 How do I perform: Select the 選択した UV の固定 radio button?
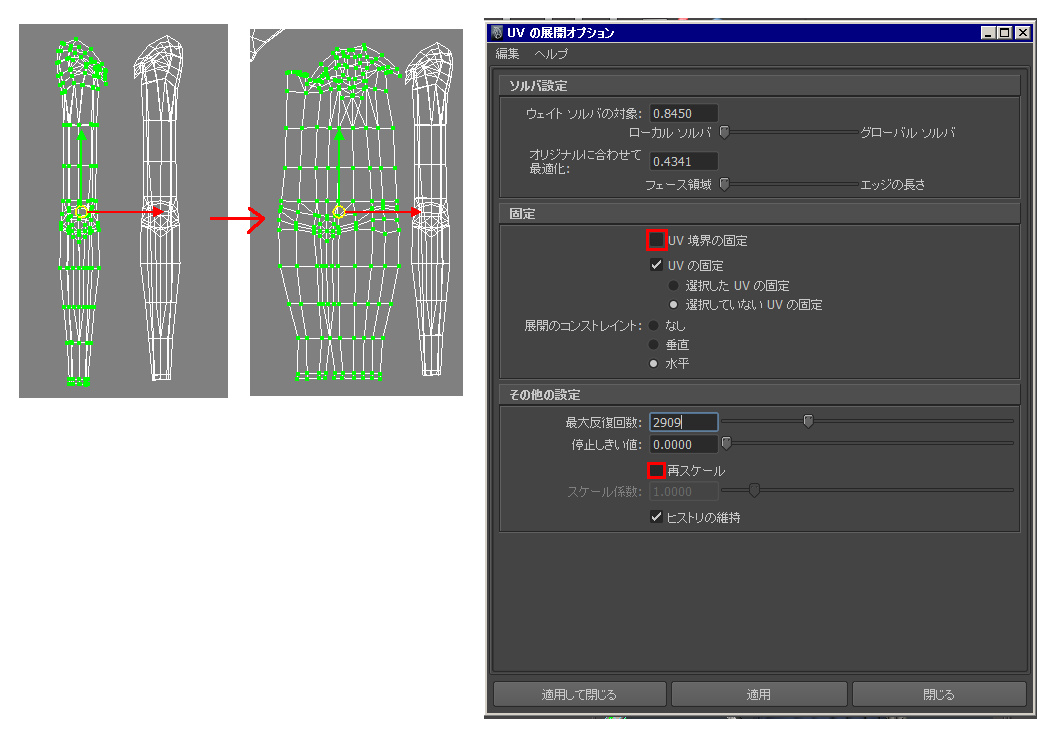(673, 286)
